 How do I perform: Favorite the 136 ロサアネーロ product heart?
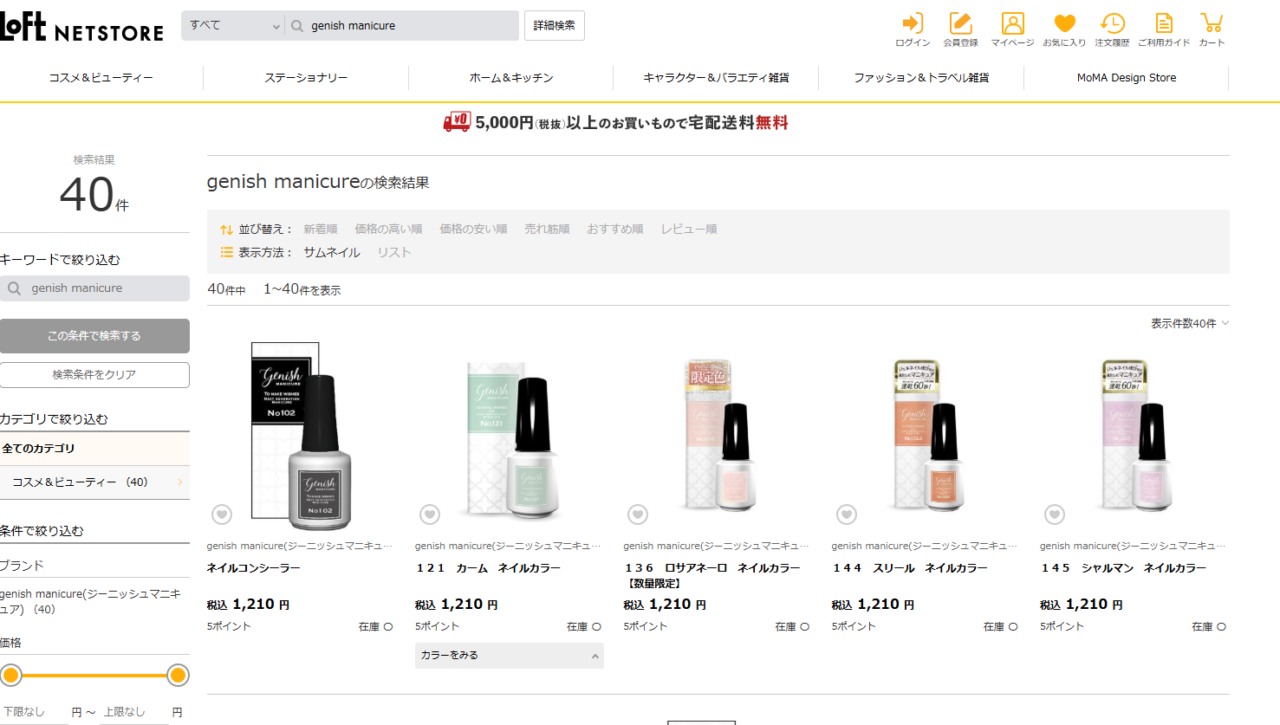point(638,514)
